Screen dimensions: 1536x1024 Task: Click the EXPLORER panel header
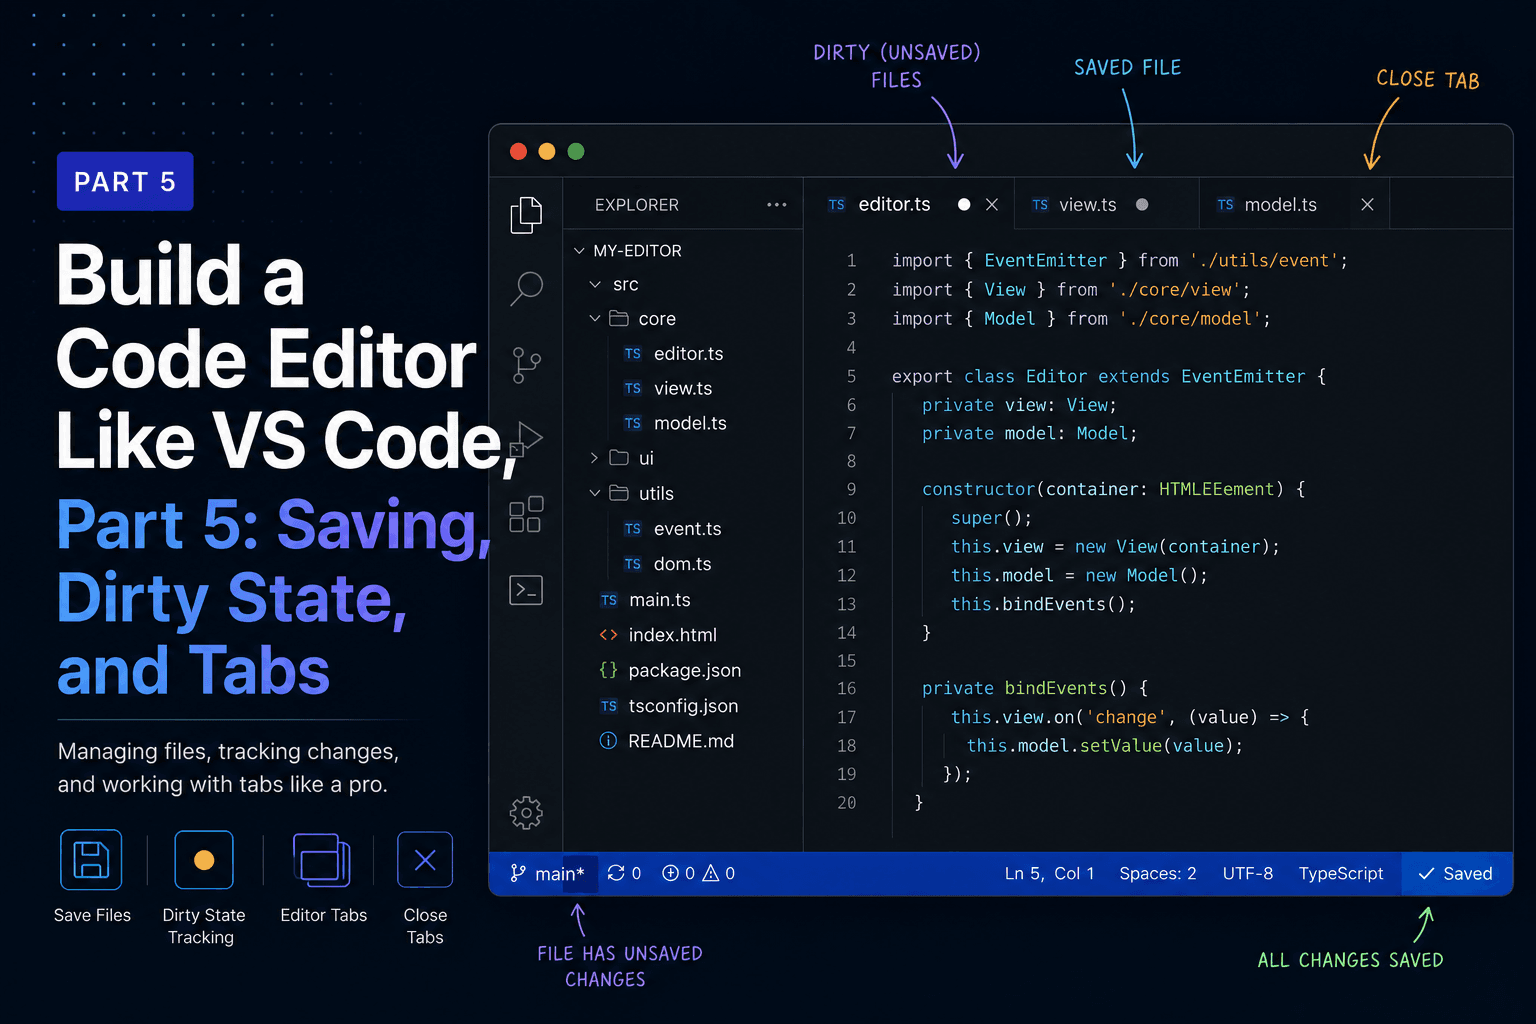pos(636,205)
